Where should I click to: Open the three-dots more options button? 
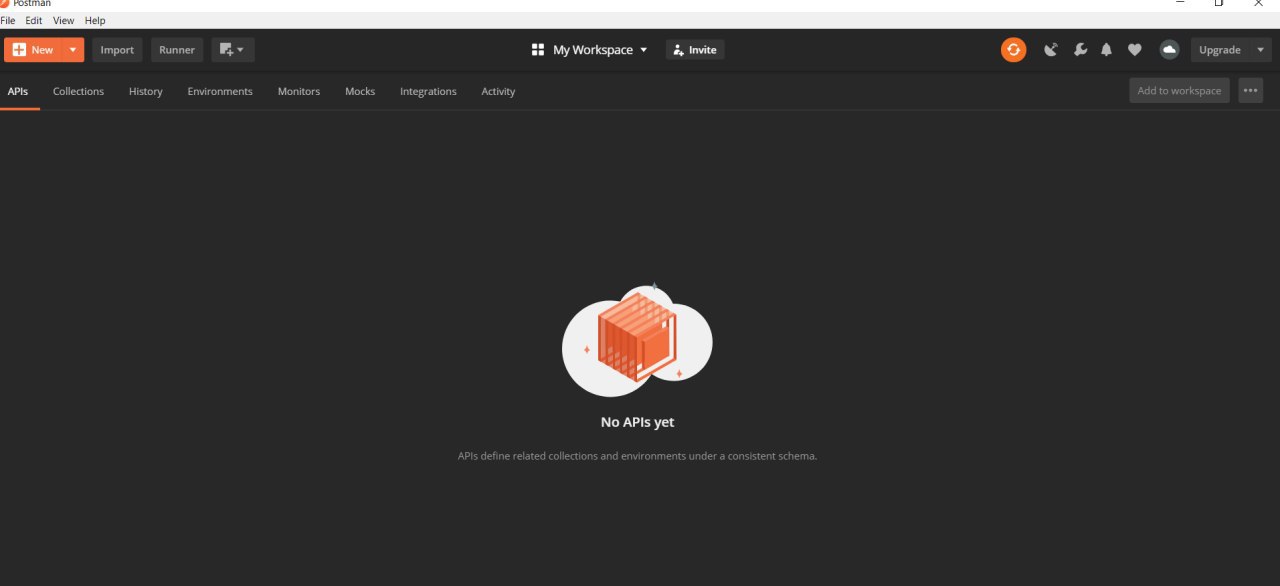click(x=1250, y=91)
